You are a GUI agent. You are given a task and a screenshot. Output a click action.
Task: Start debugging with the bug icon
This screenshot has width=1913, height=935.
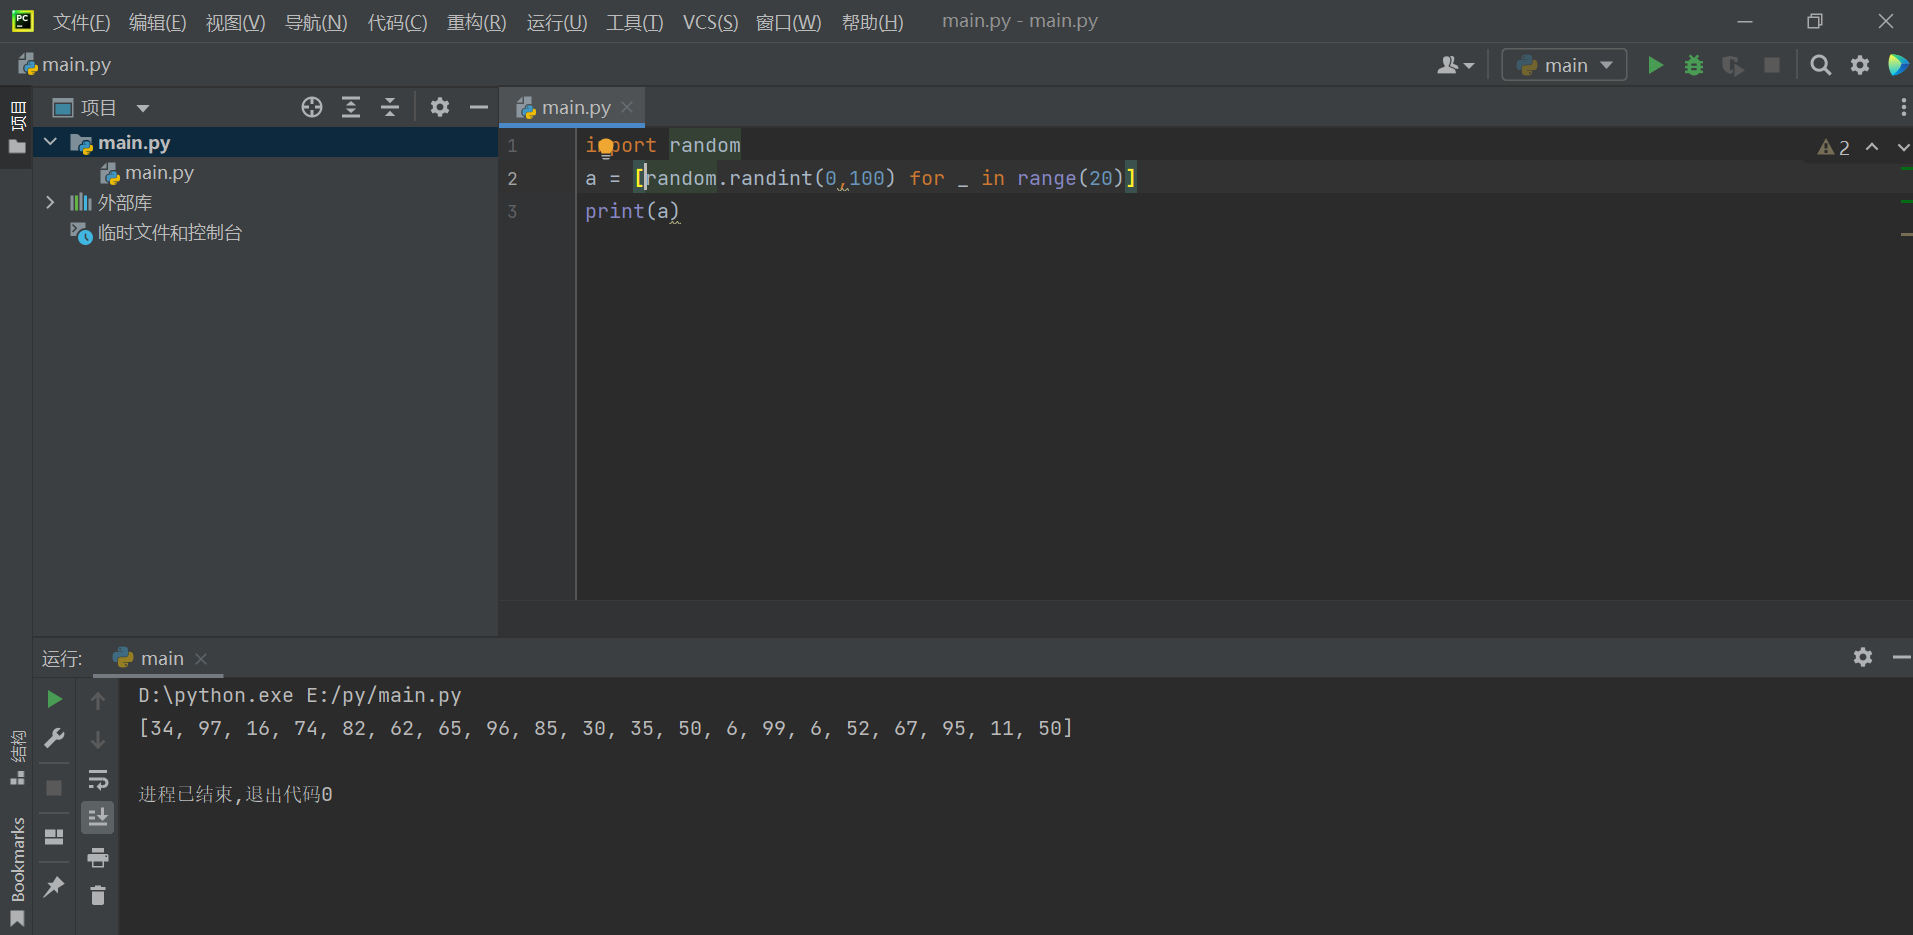1693,65
